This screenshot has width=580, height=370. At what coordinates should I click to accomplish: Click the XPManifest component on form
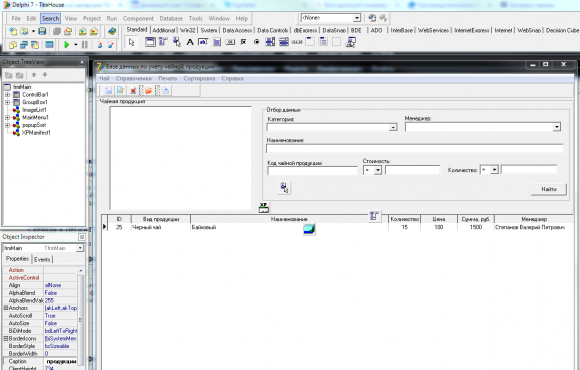pos(264,208)
